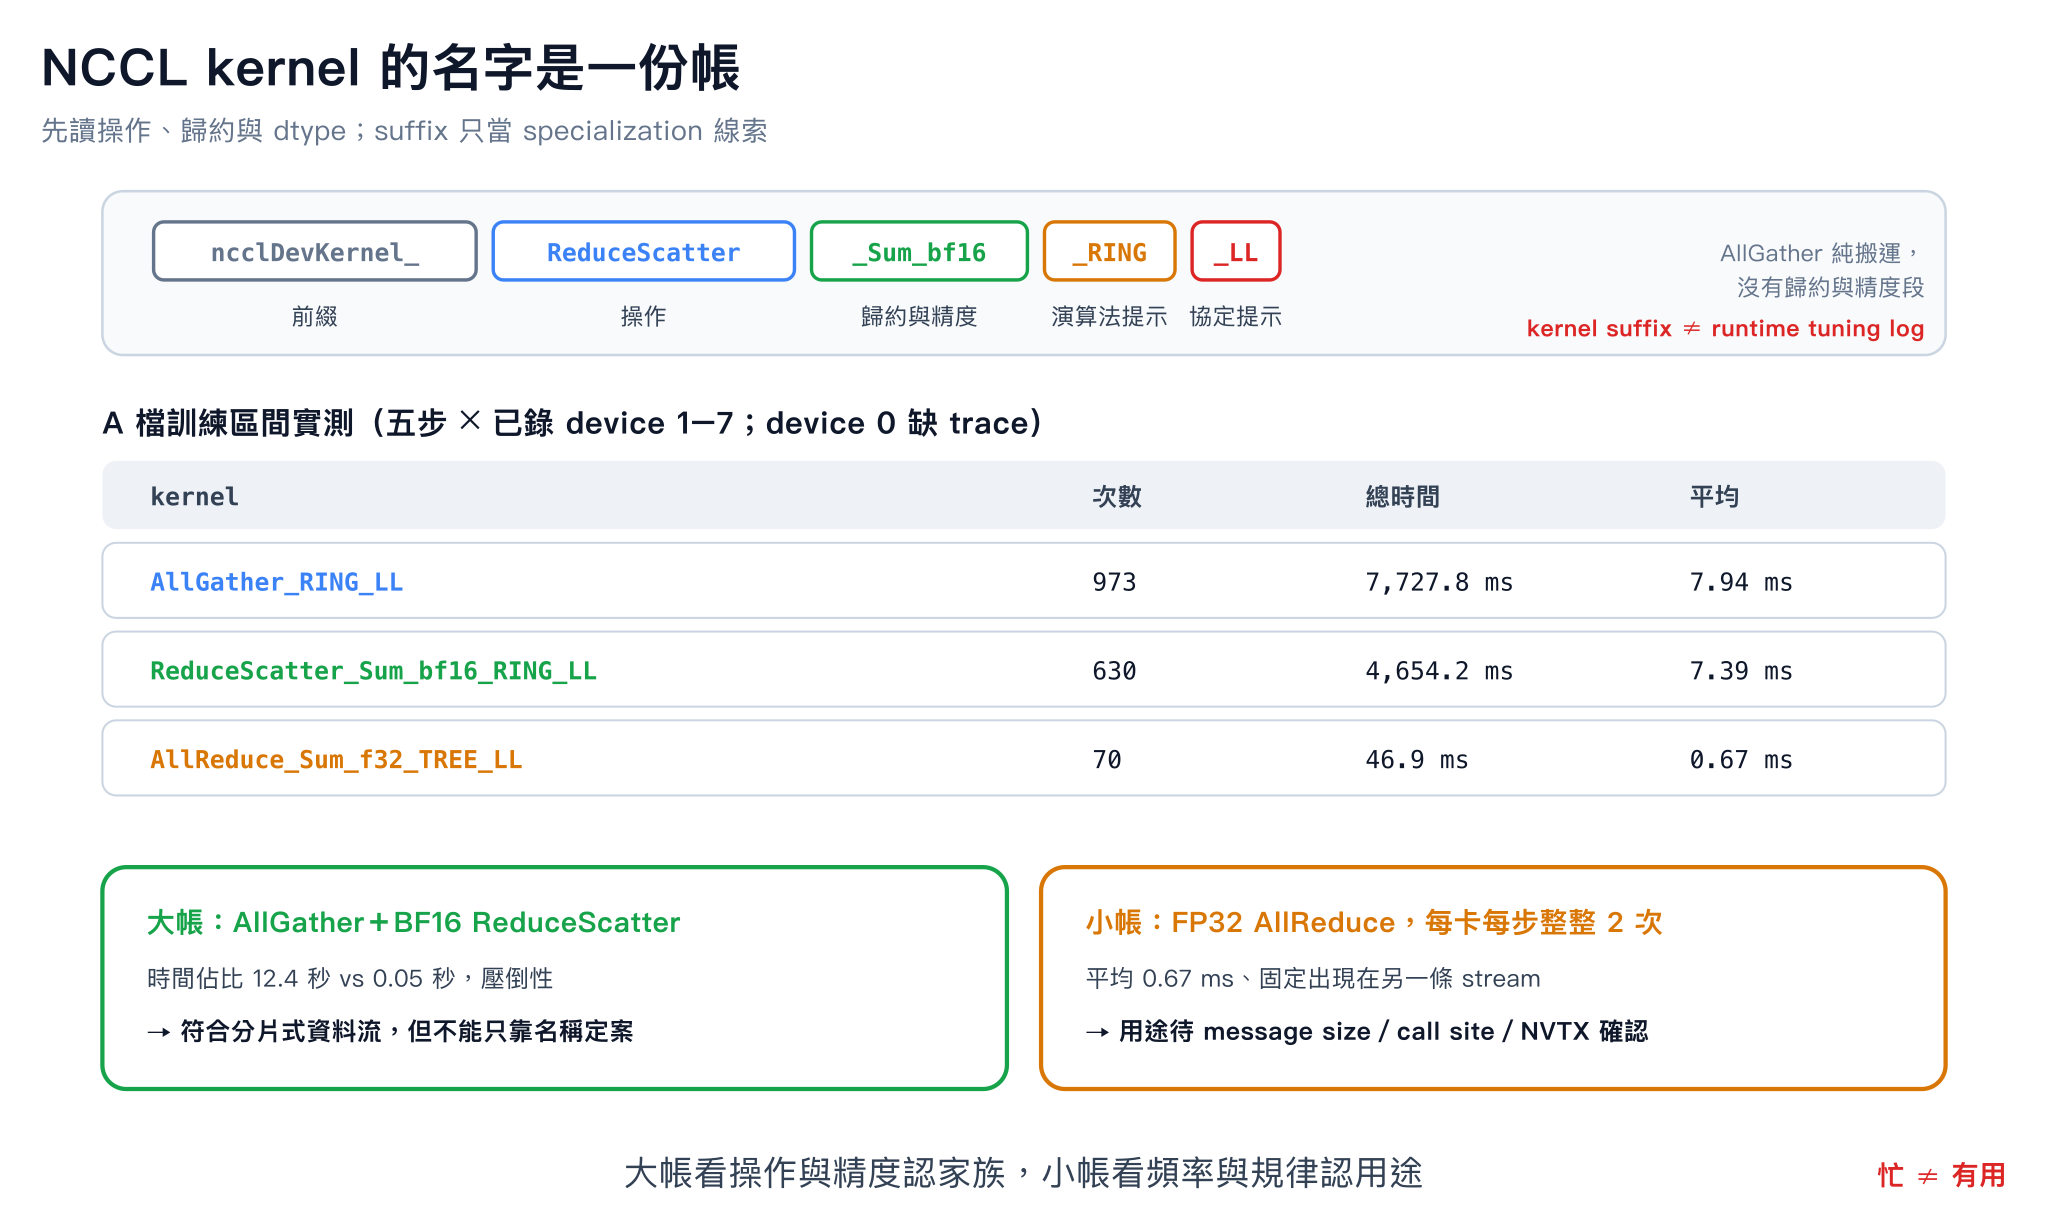Click the ncclDevKernel_ prefix box
Screen dimensions: 2048x1229
pyautogui.click(x=314, y=251)
